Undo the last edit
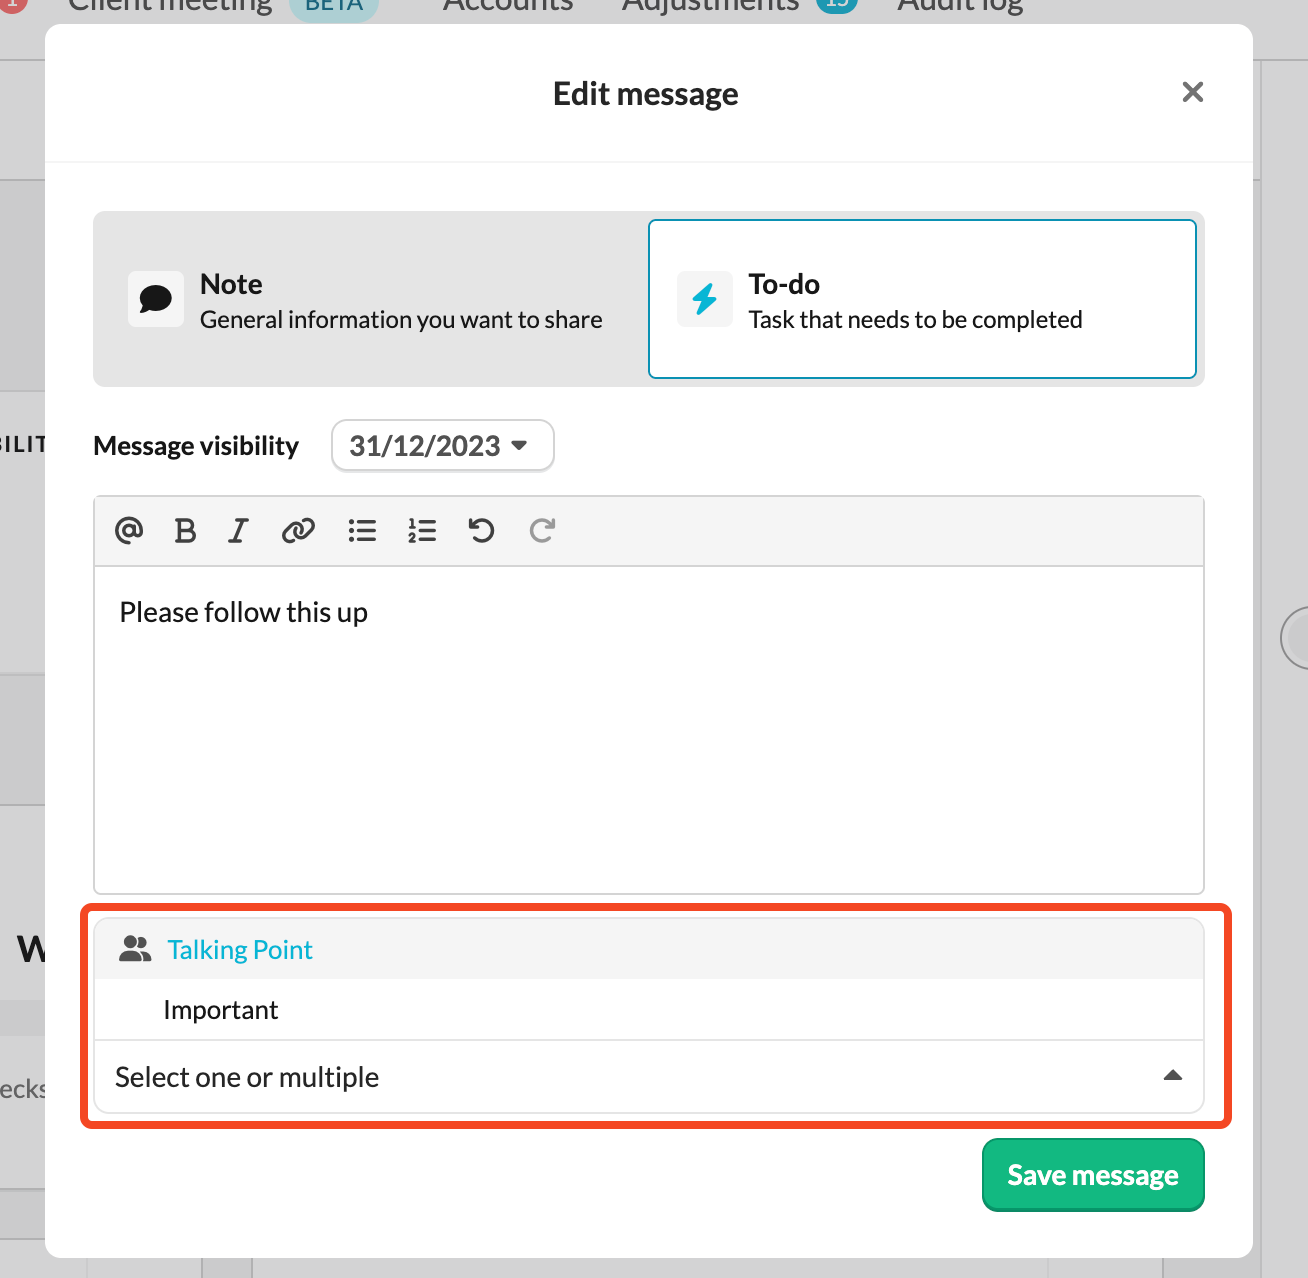Screen dimensions: 1308x1278 pos(482,530)
